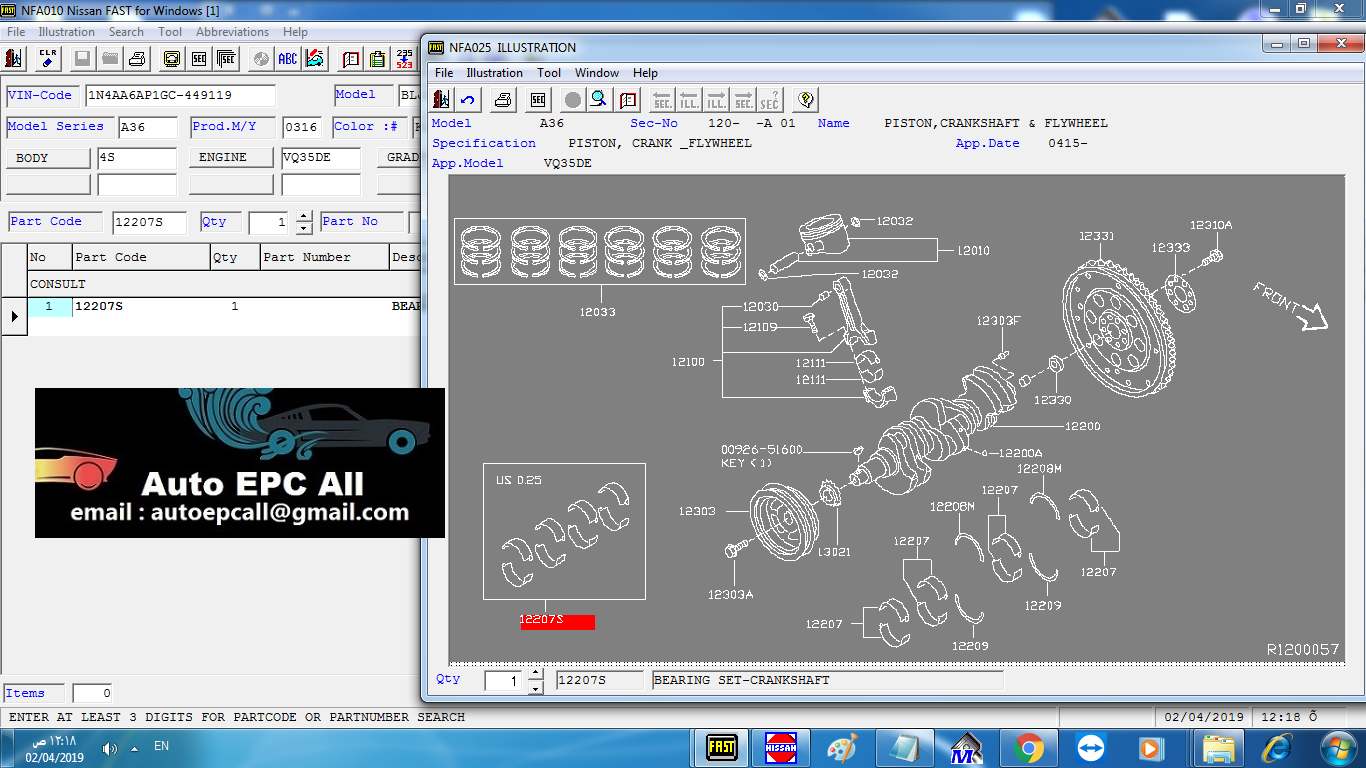This screenshot has width=1366, height=768.
Task: Click the Prod.M/Y field showing 0316
Action: (x=302, y=127)
